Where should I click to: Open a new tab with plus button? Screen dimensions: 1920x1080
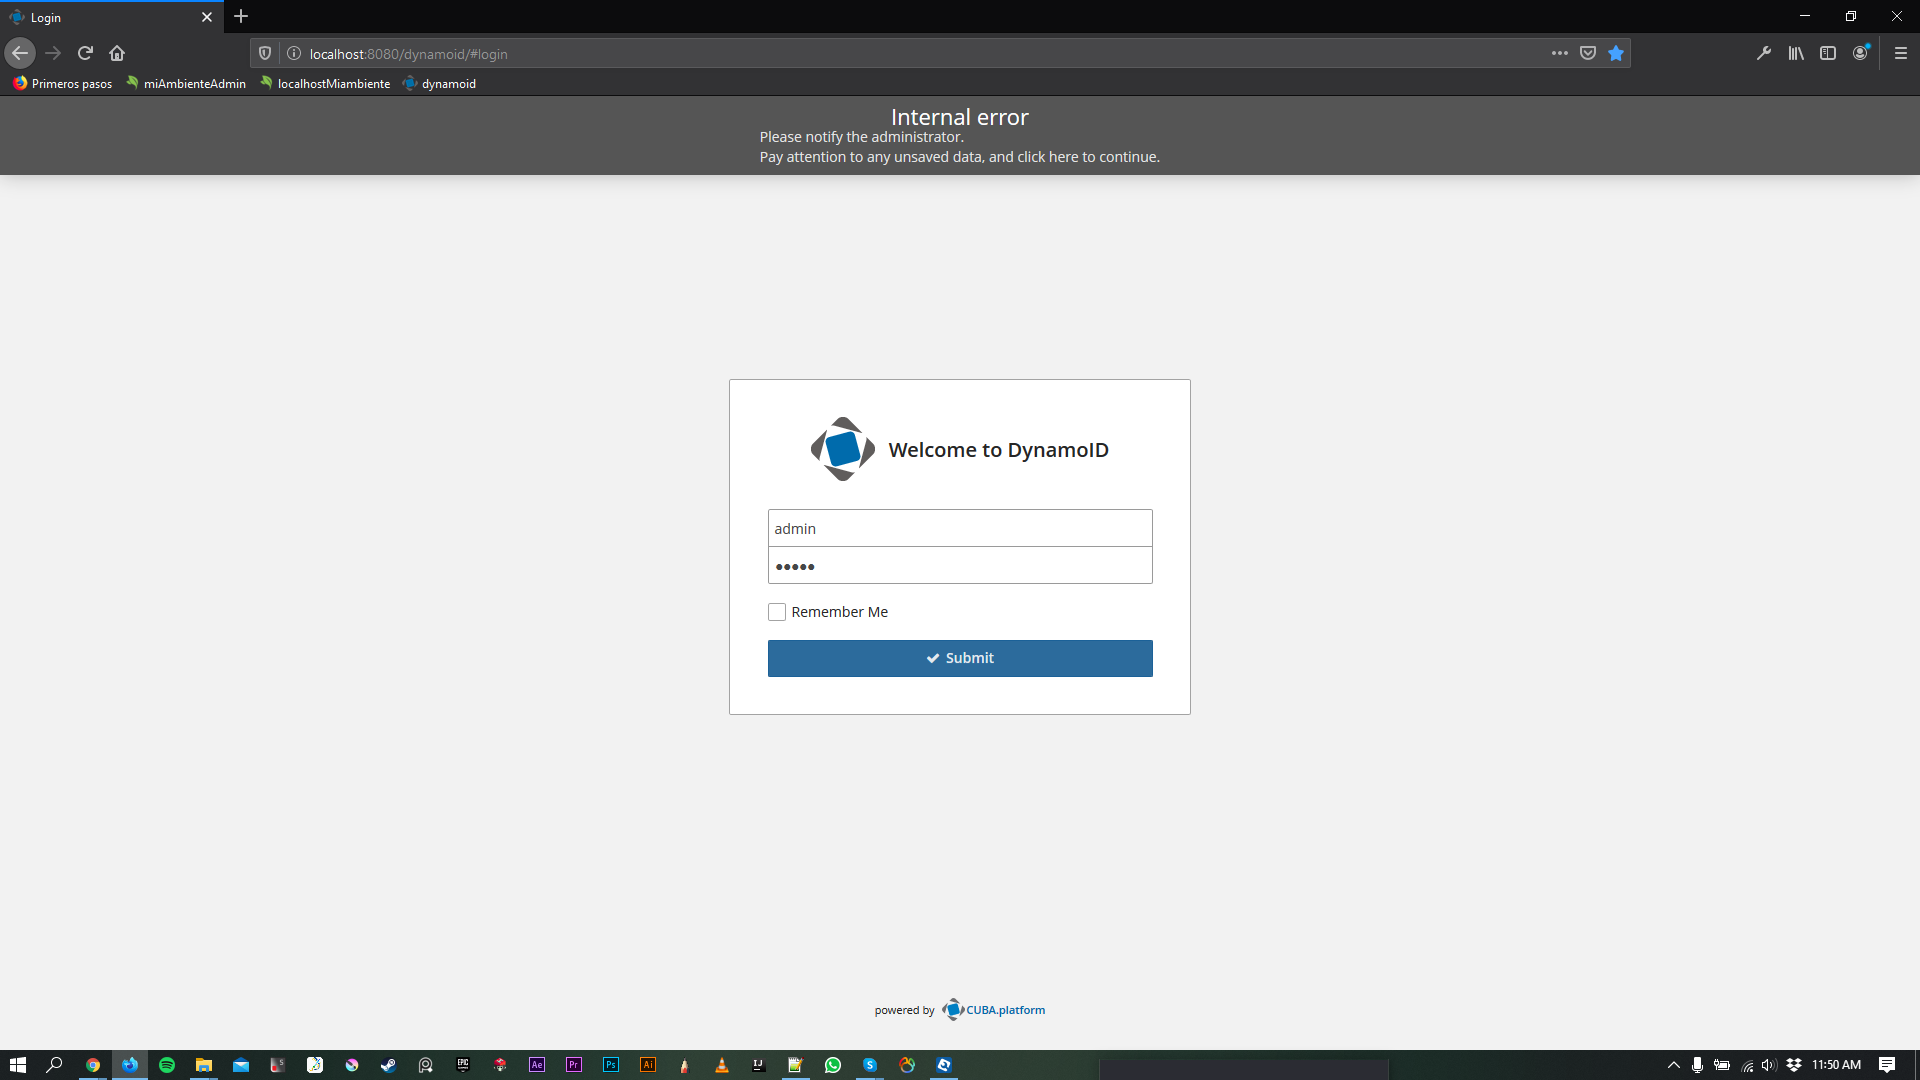[x=241, y=16]
